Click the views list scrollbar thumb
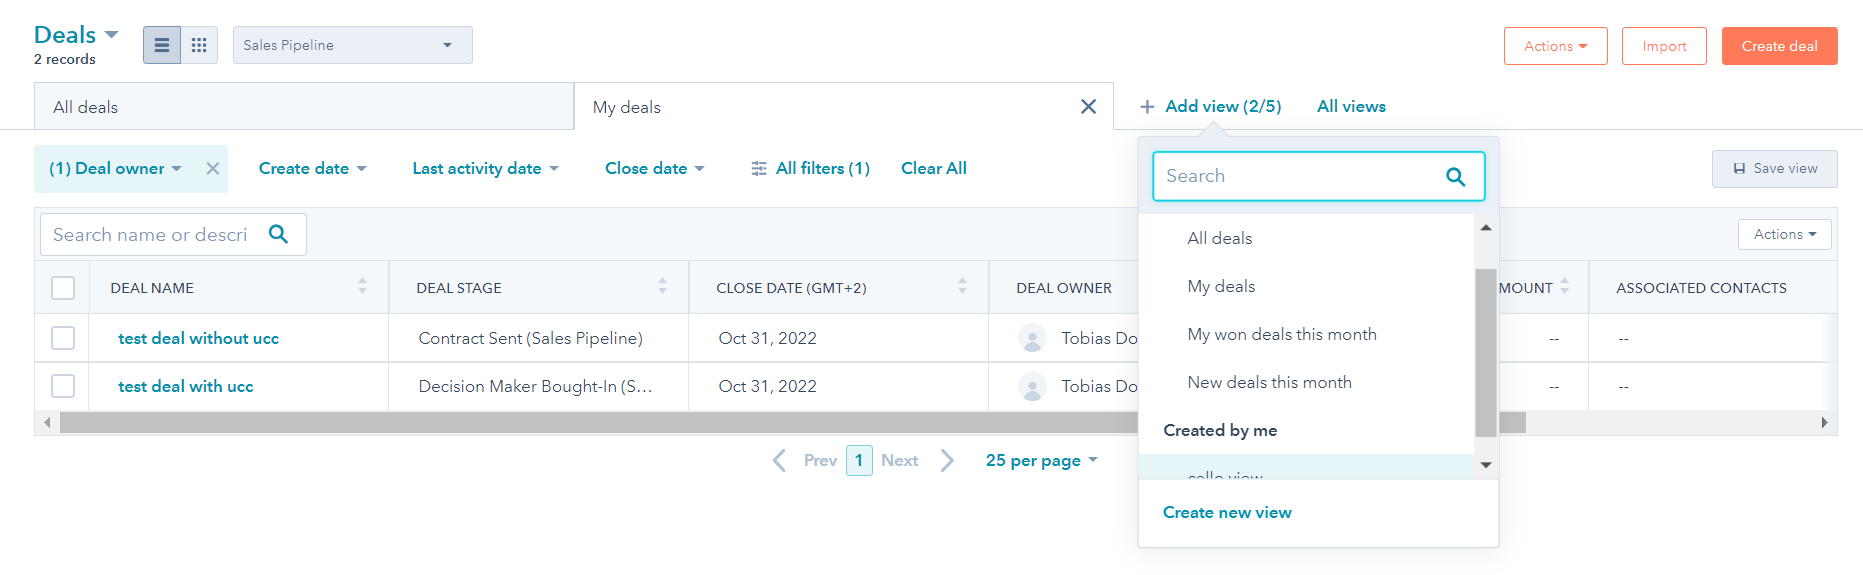 click(x=1486, y=352)
